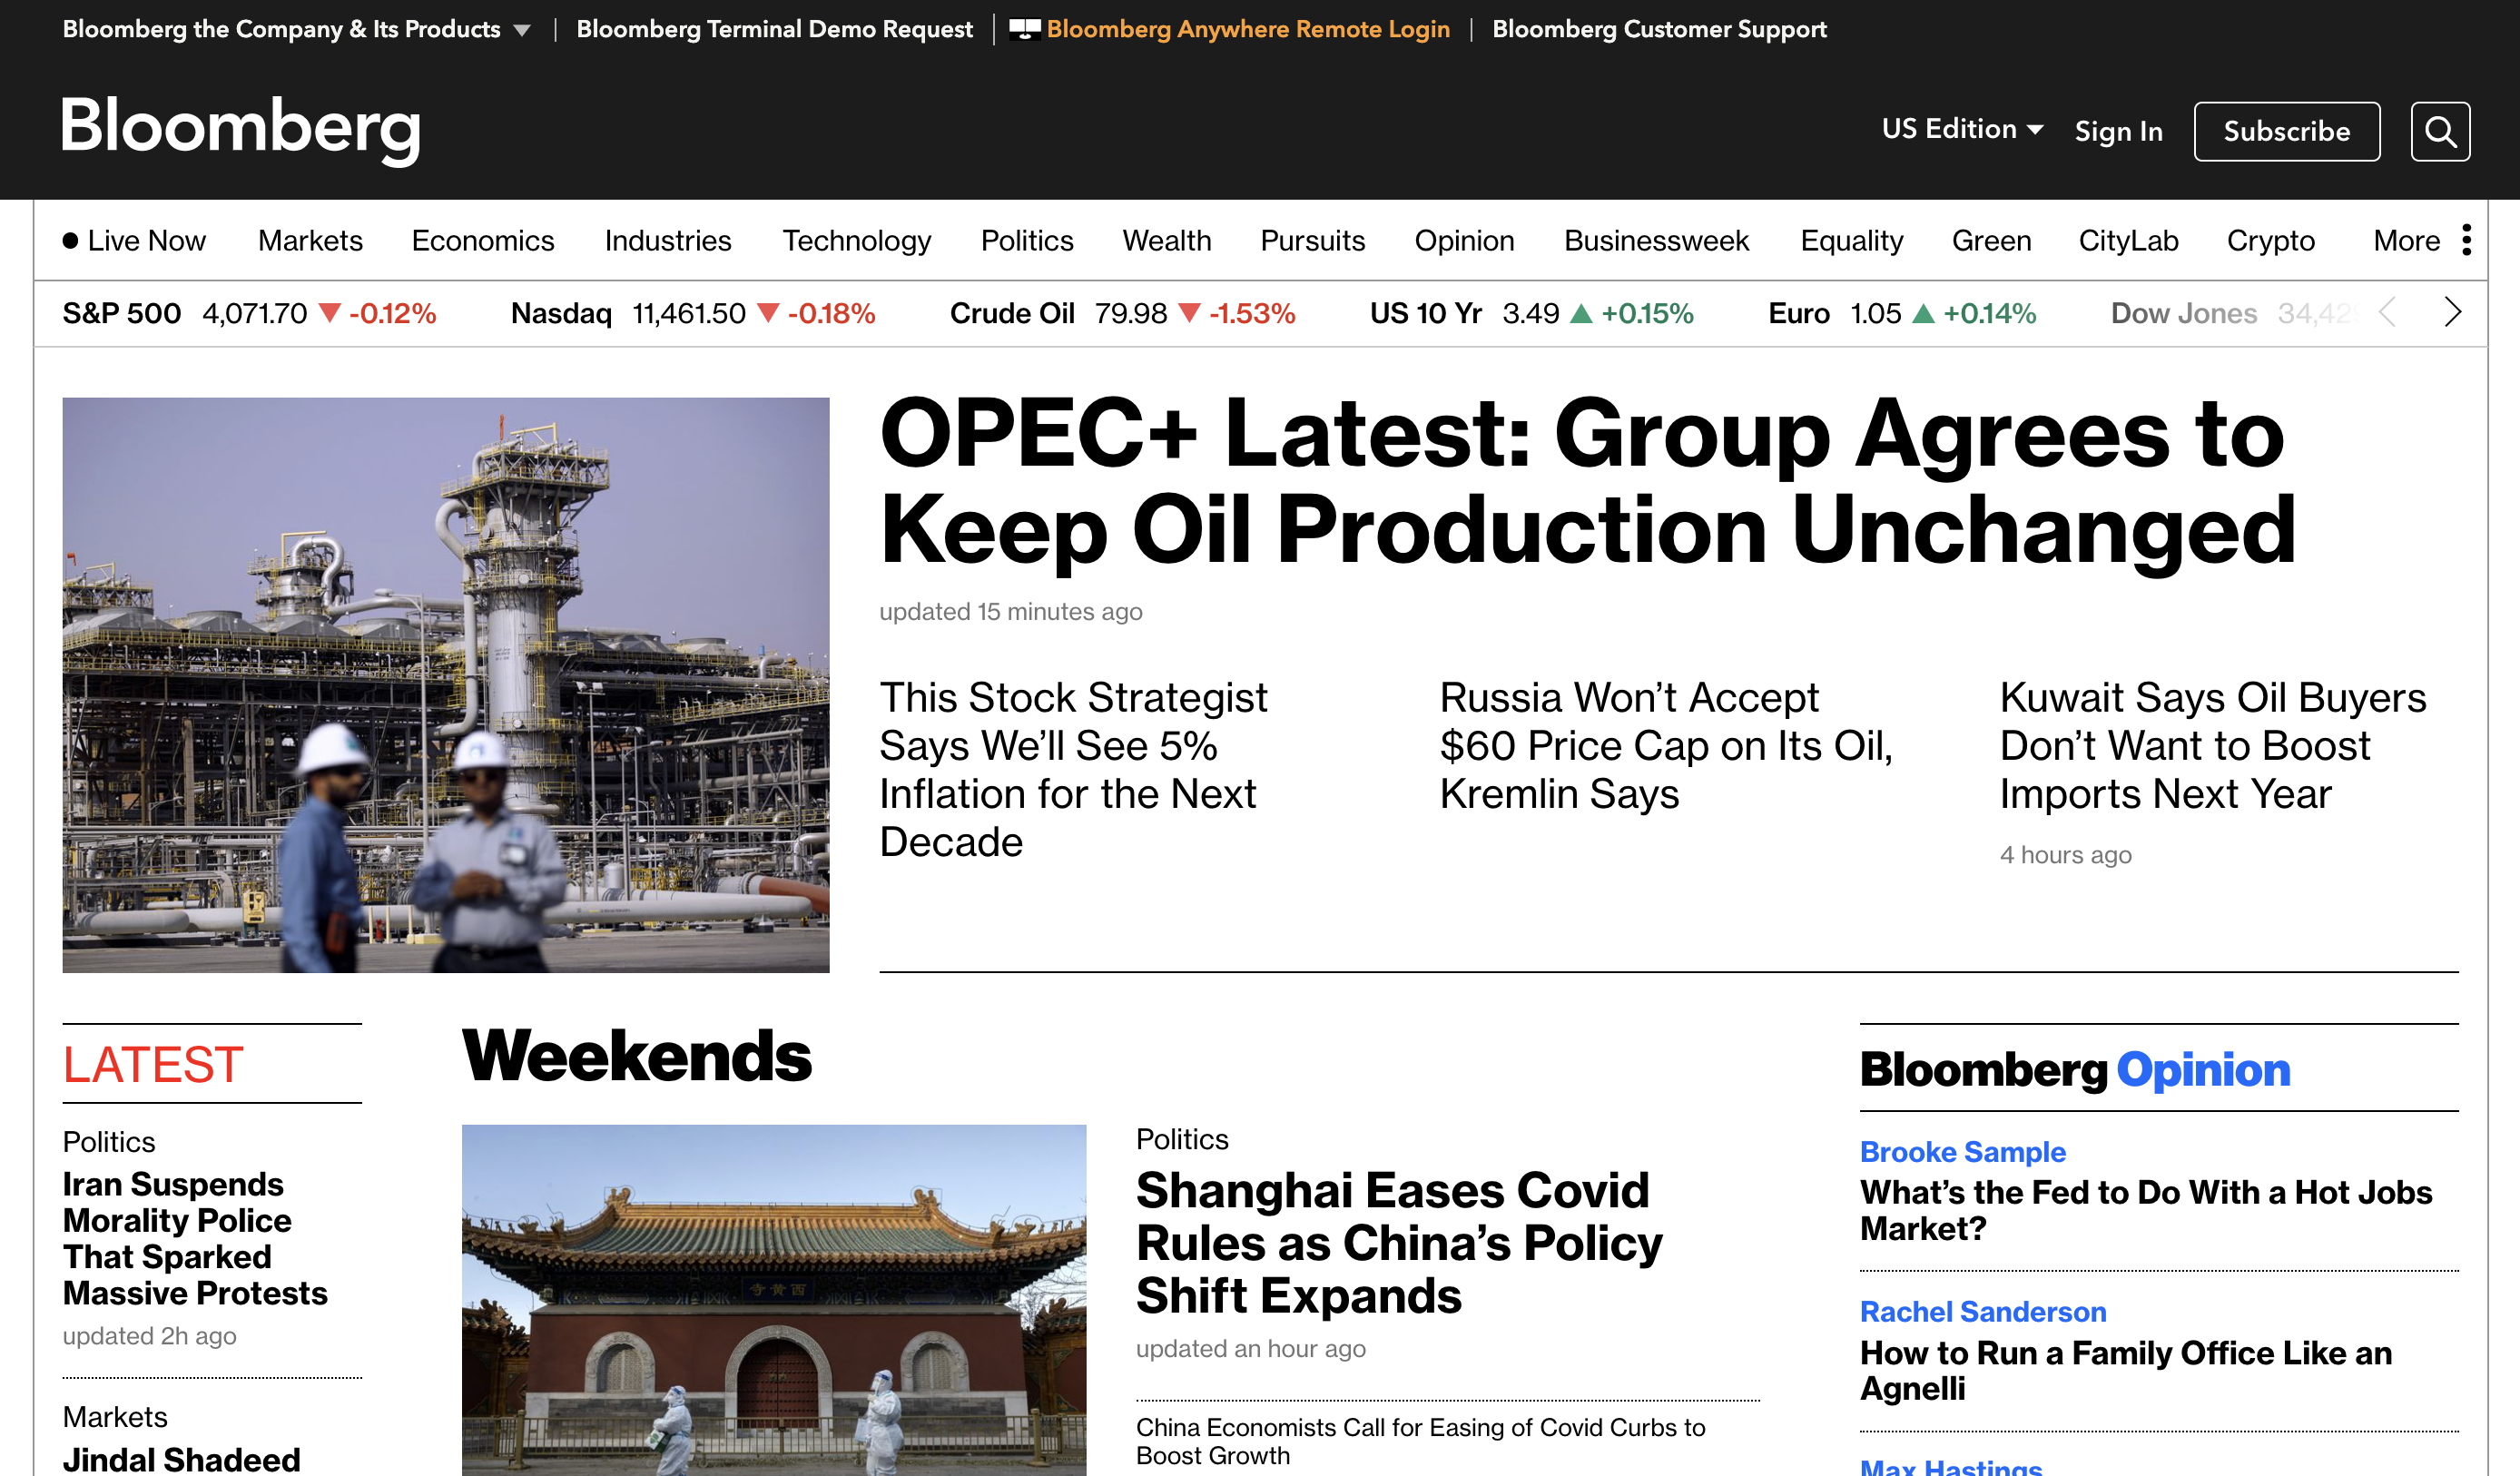2520x1476 pixels.
Task: Expand Bloomberg the Company & Its Products
Action: [x=296, y=29]
